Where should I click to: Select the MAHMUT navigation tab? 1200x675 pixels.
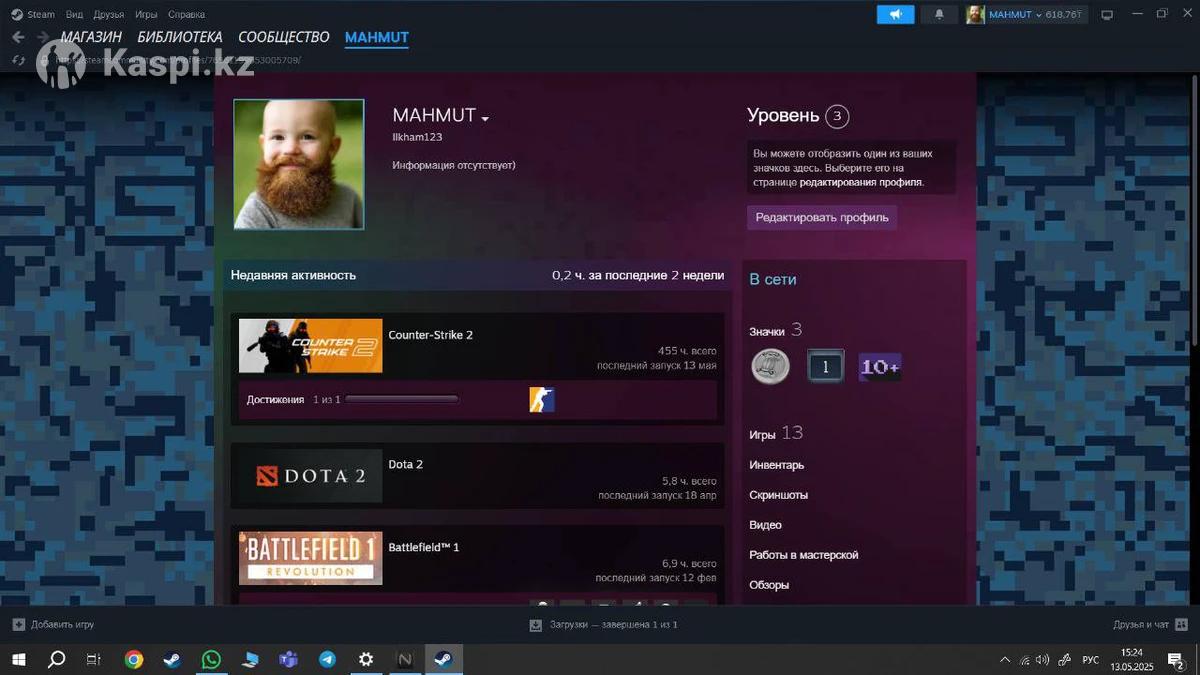coord(377,37)
